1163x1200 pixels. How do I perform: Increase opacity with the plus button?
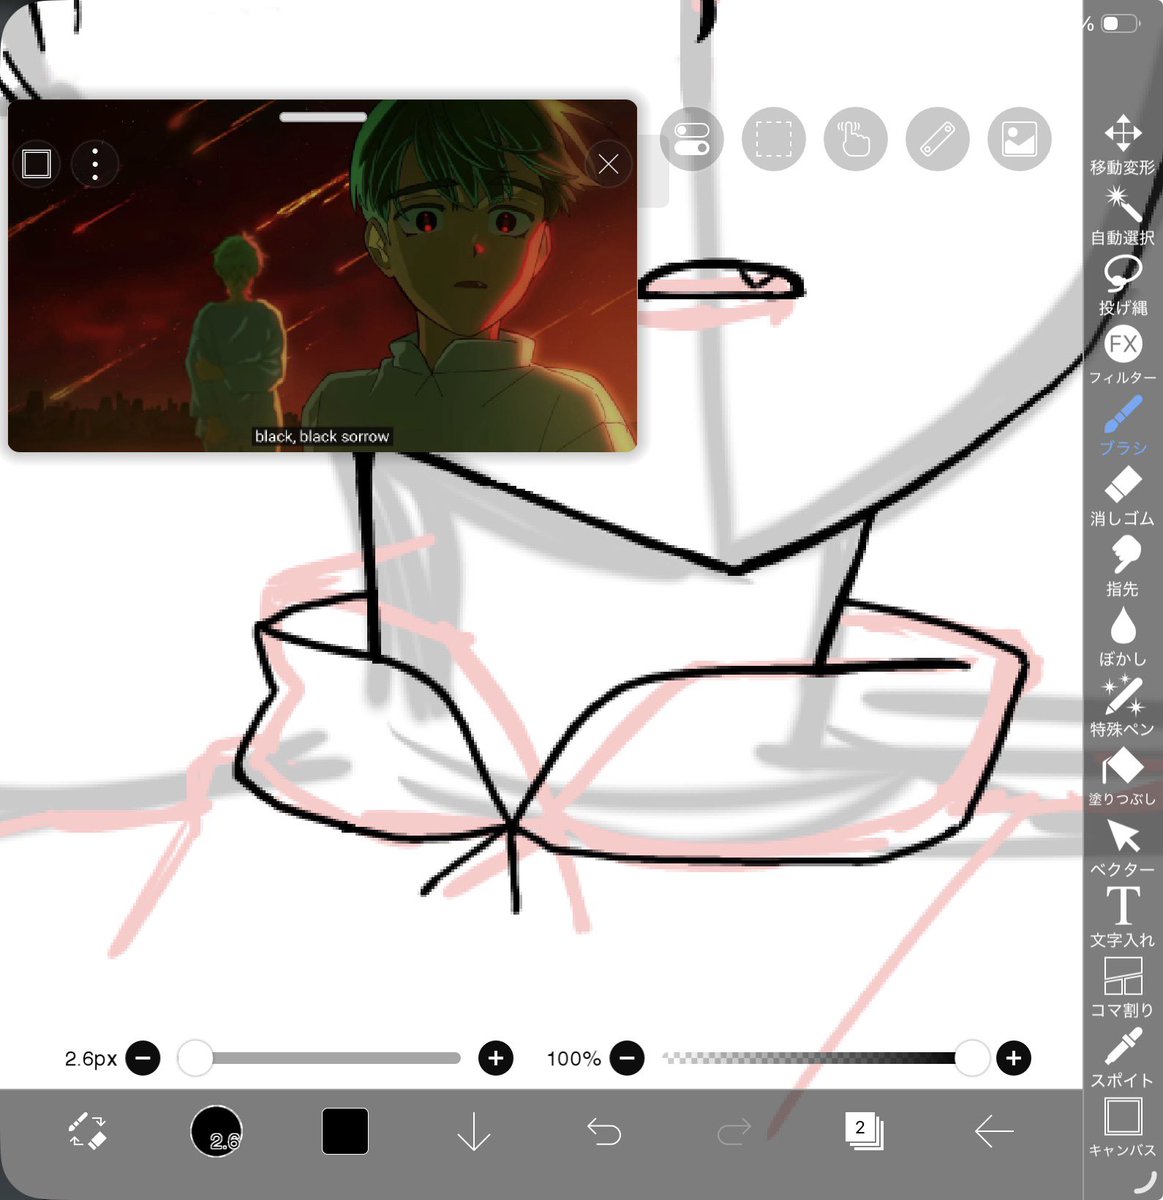(x=1014, y=1057)
